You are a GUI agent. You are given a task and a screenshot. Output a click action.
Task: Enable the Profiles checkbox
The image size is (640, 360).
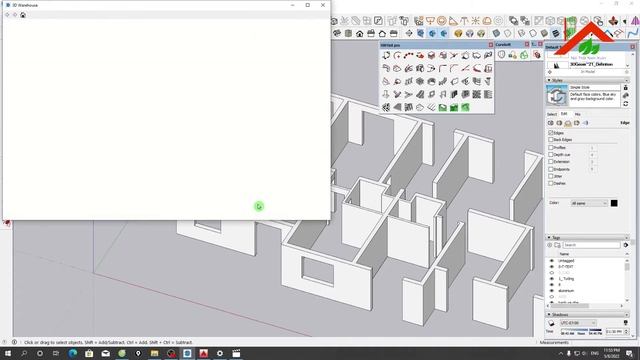tap(551, 147)
